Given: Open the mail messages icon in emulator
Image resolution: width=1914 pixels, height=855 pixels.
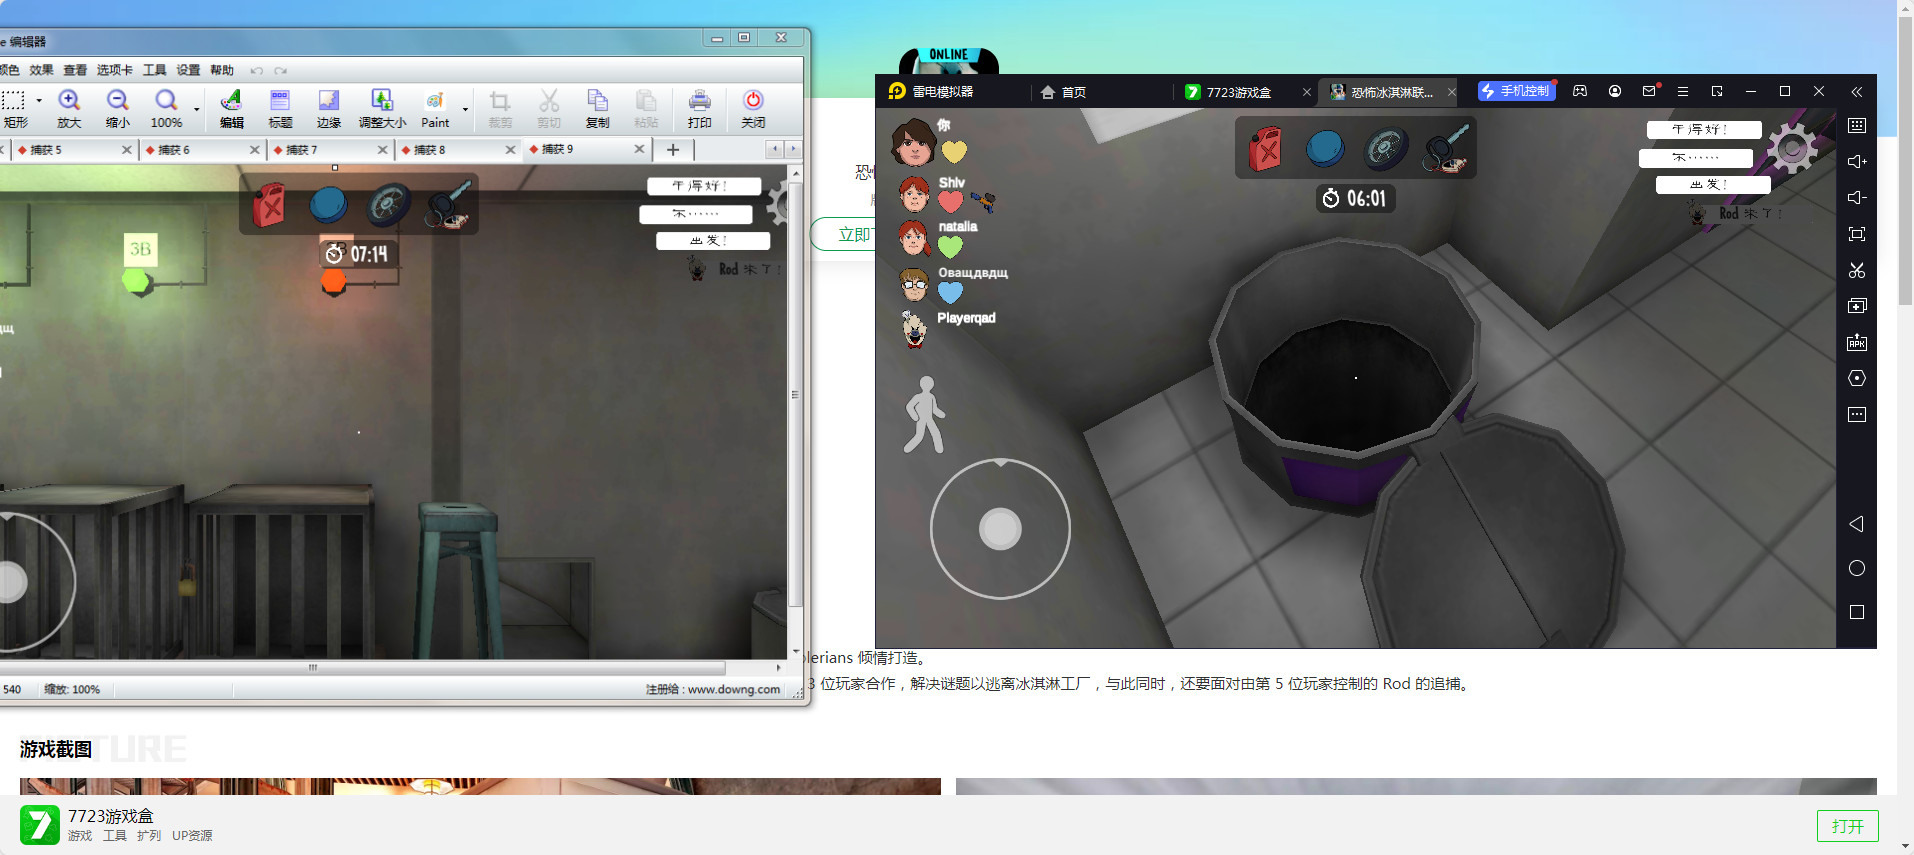Looking at the screenshot, I should tap(1650, 91).
